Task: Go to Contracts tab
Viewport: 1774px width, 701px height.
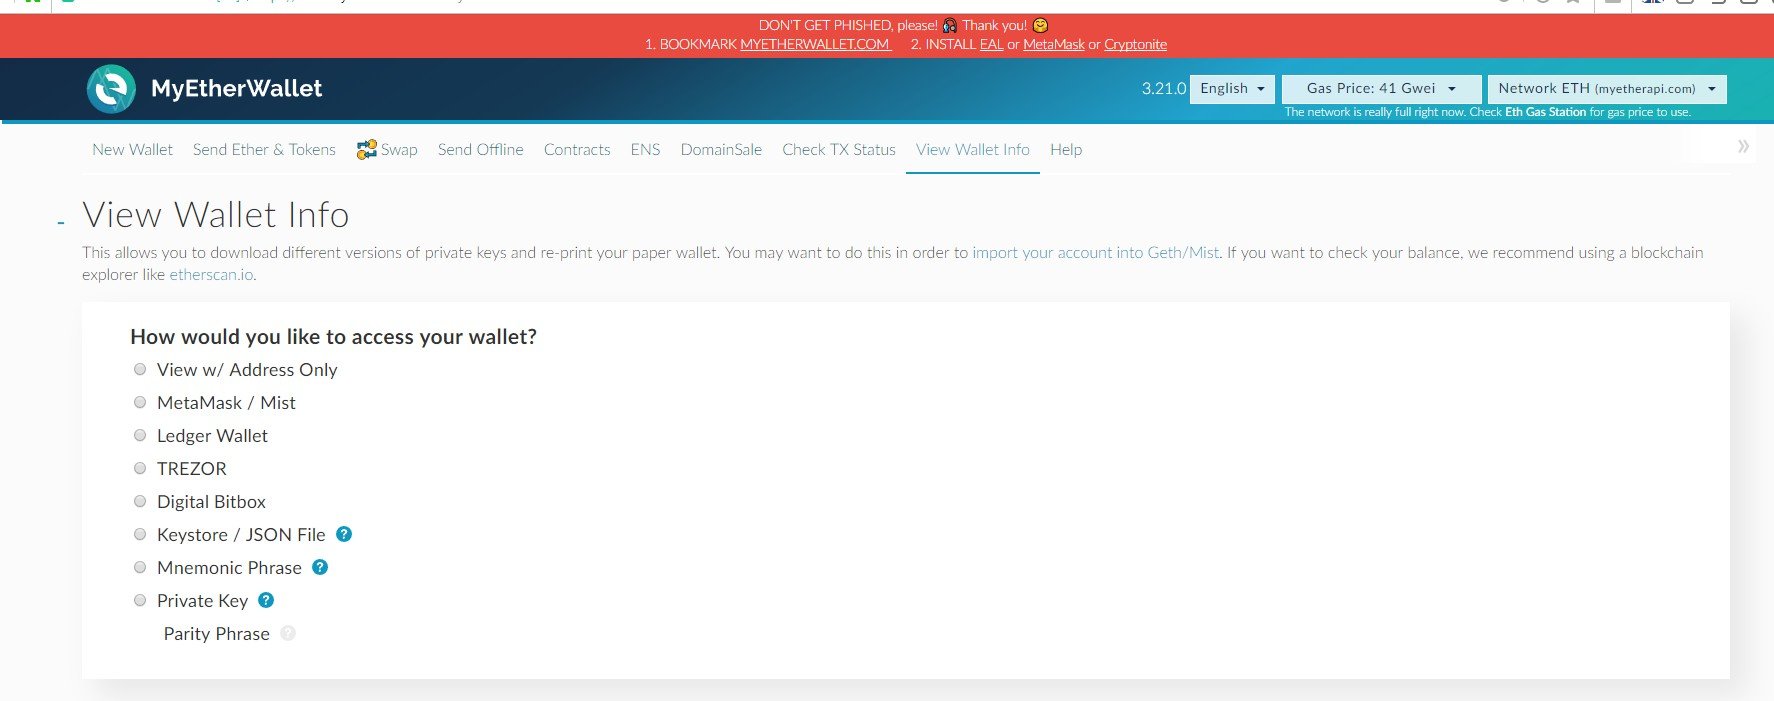Action: coord(577,149)
